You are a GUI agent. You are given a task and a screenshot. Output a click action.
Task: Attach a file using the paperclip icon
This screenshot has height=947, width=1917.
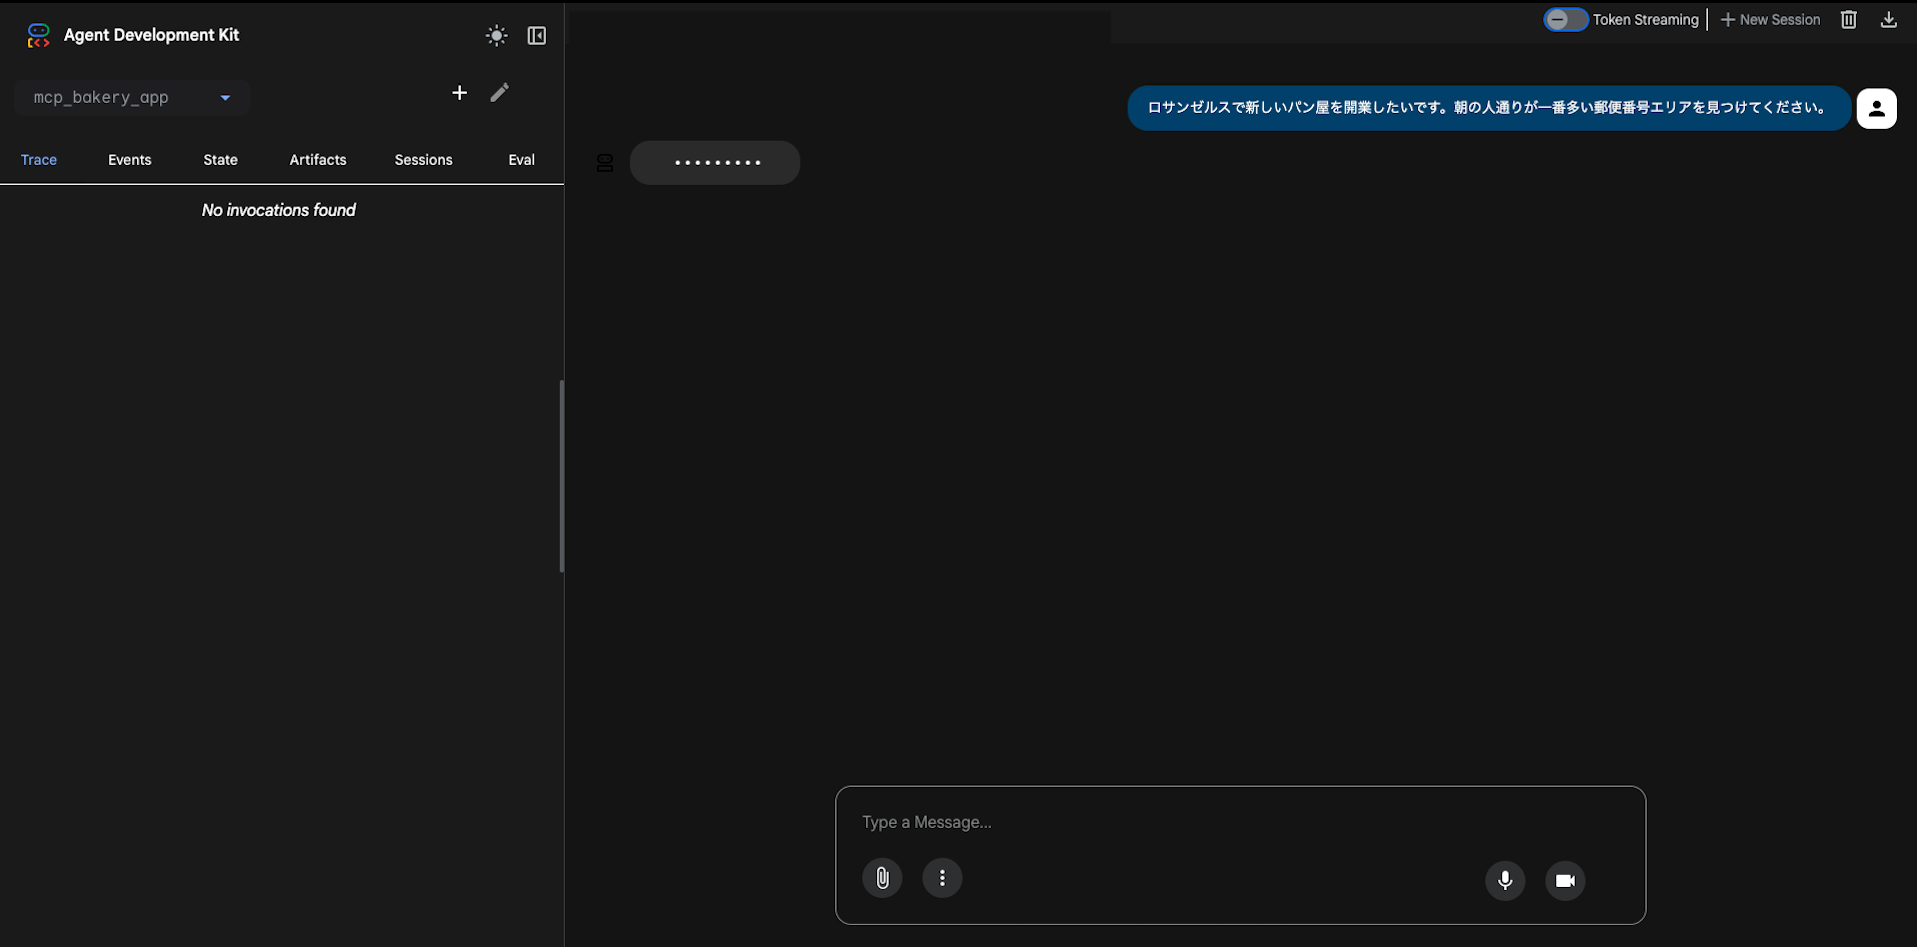coord(882,878)
